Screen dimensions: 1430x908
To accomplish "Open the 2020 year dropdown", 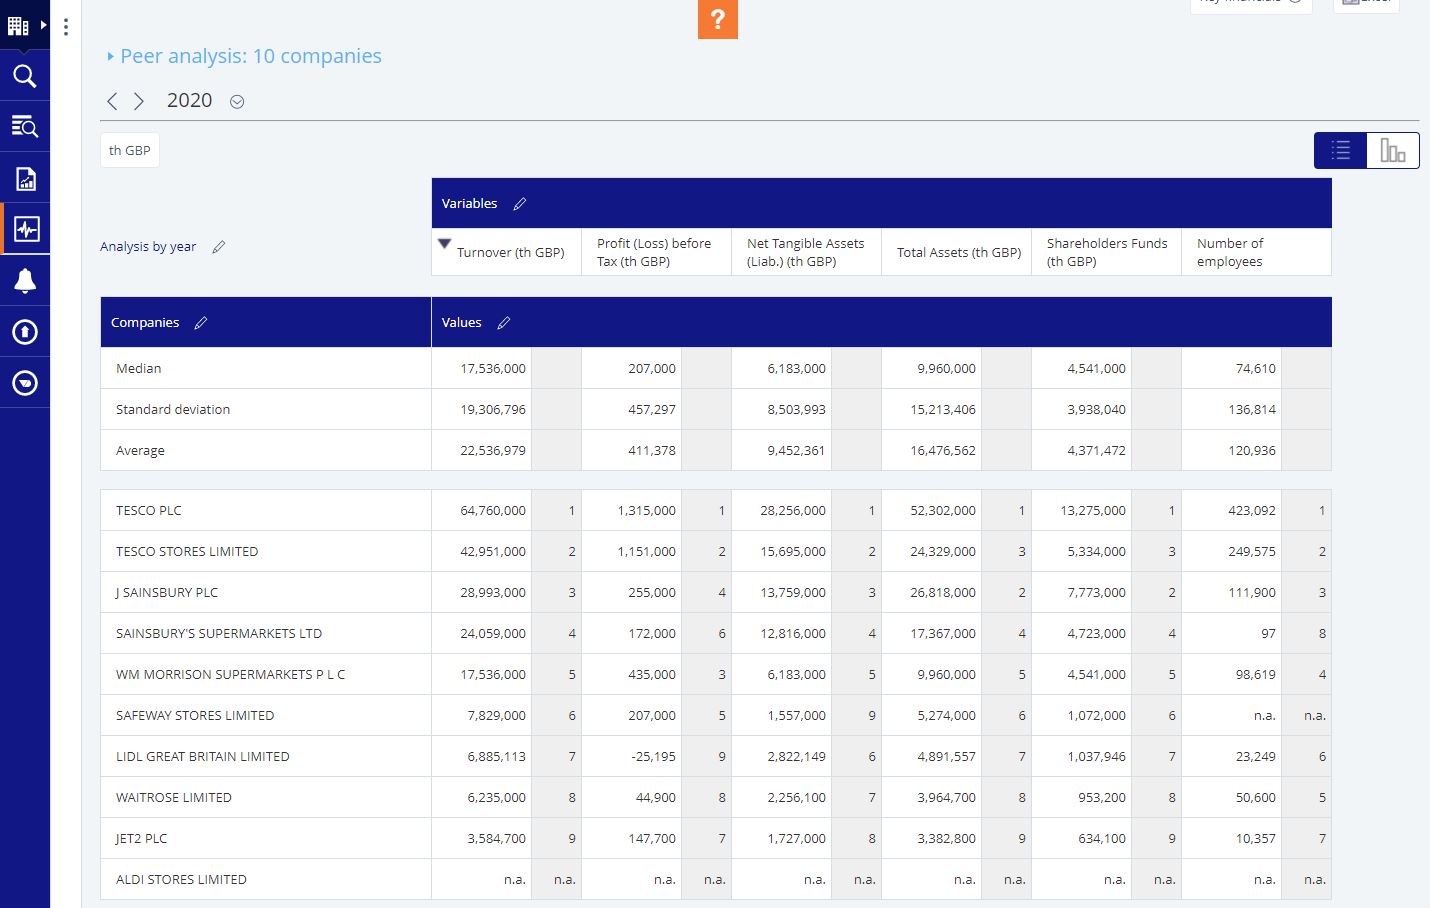I will (x=237, y=102).
